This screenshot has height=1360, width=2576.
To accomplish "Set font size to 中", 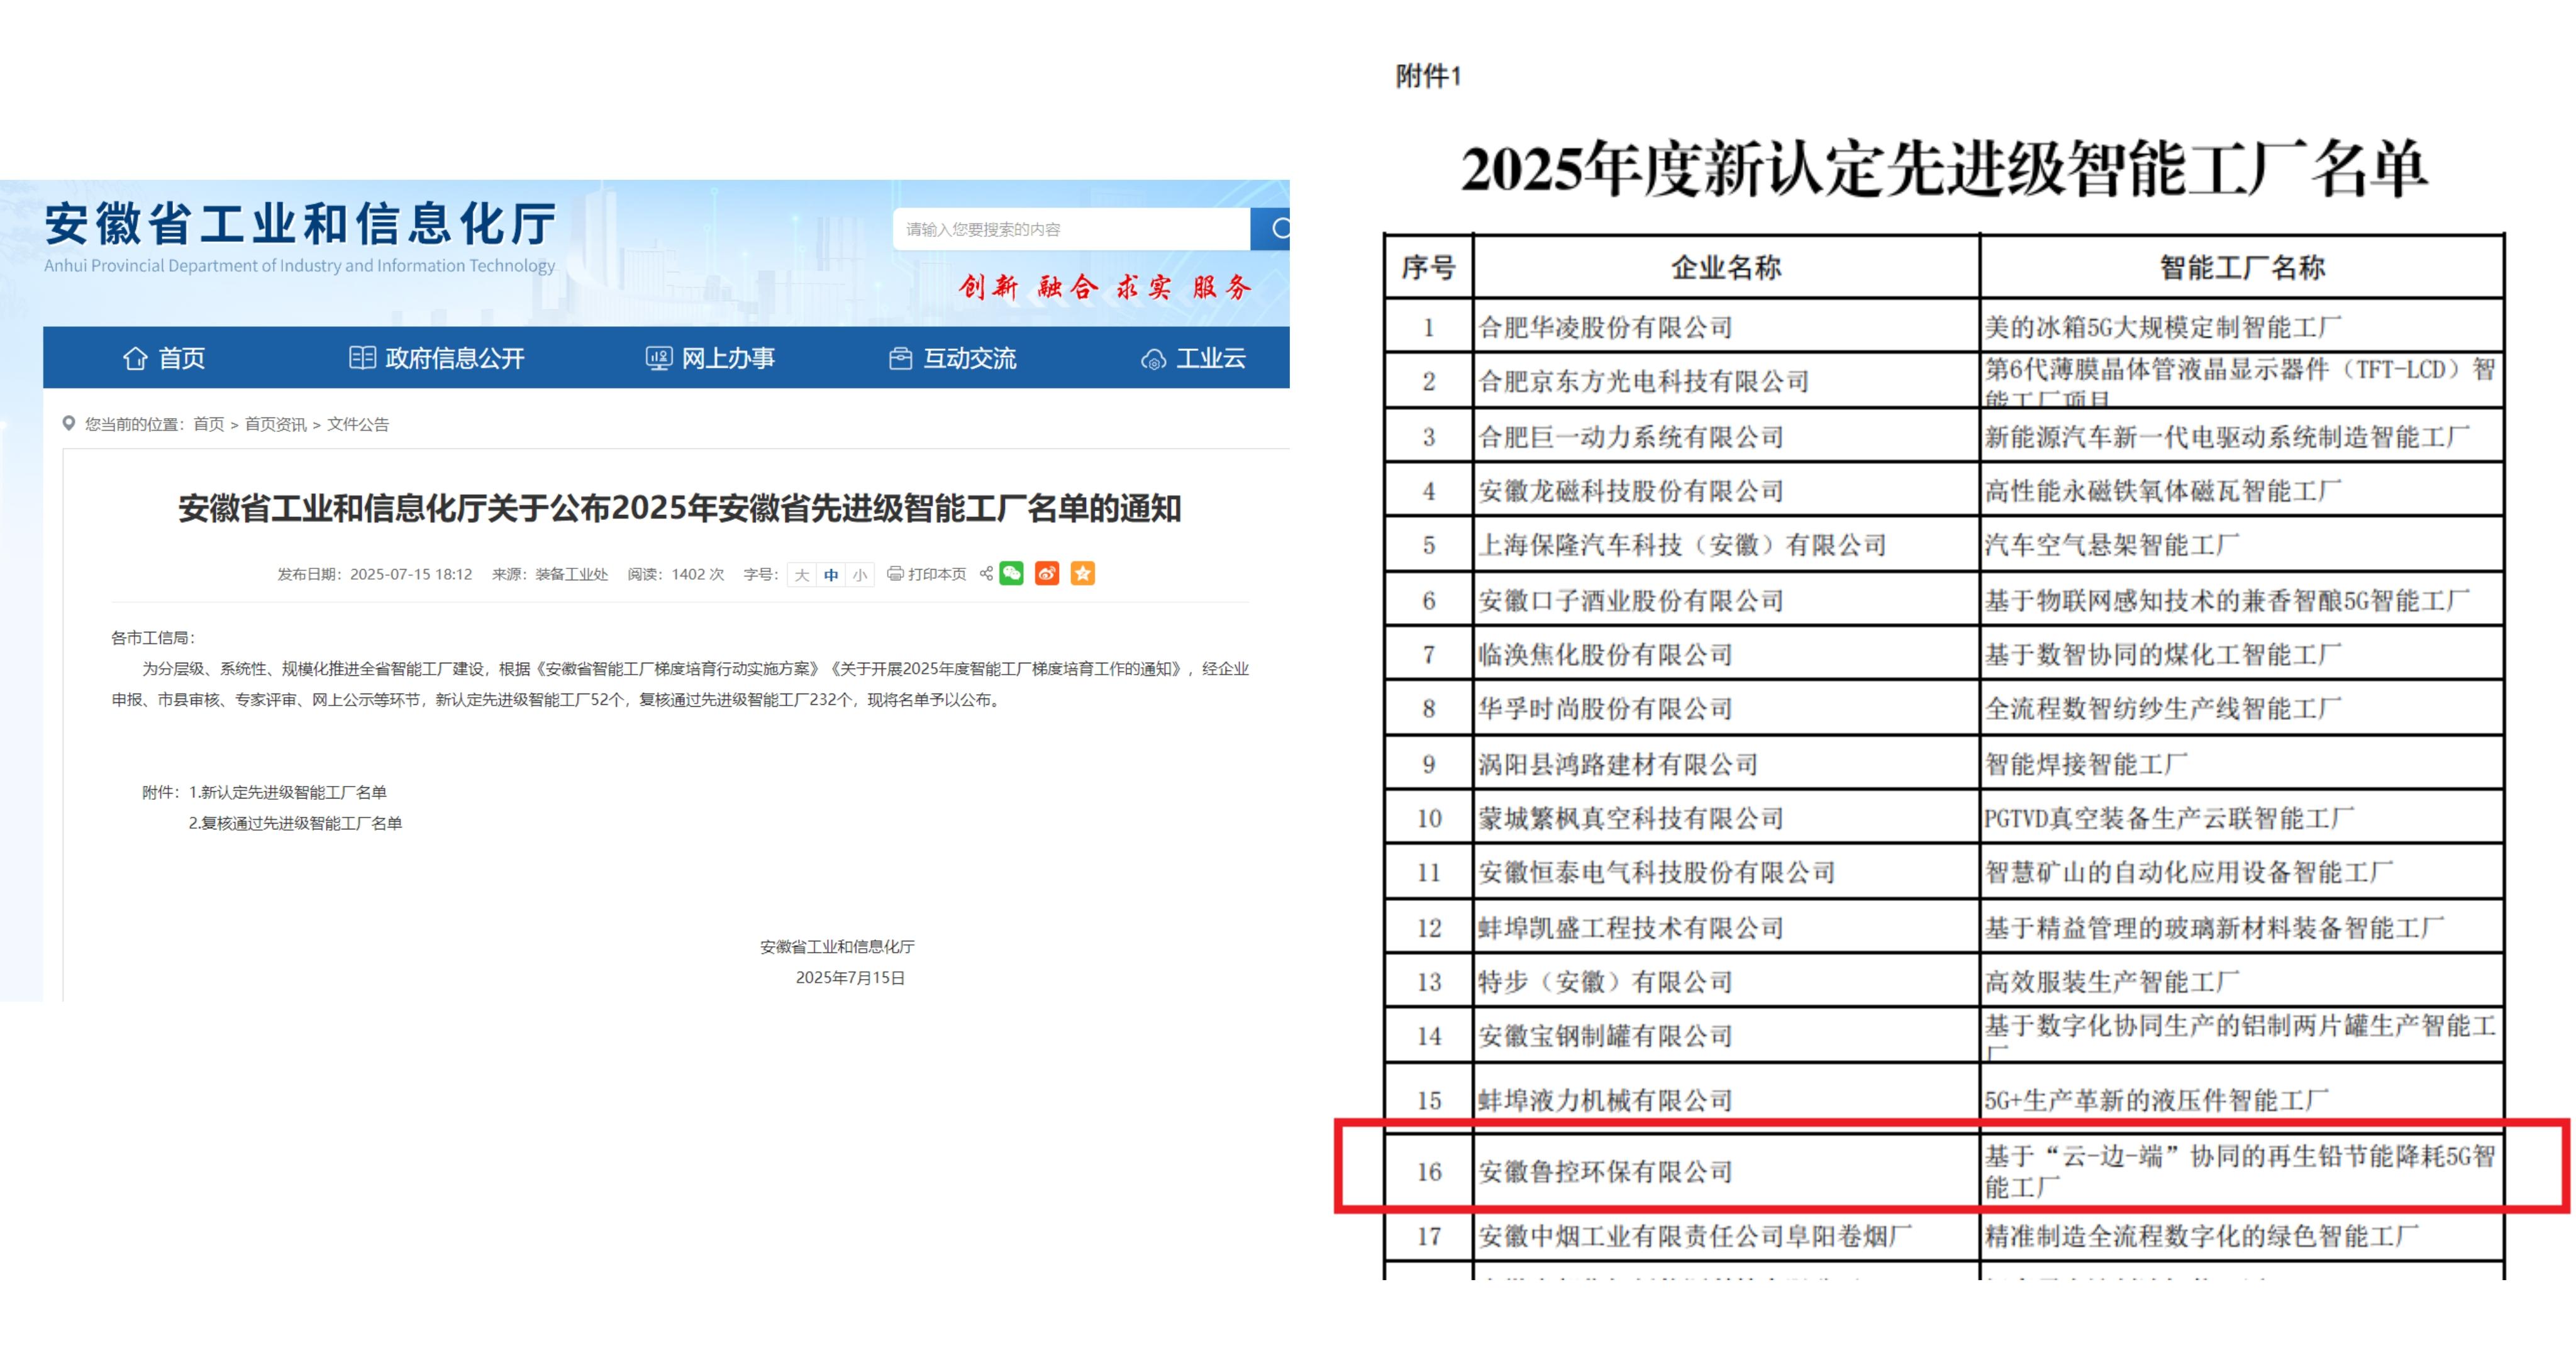I will point(831,575).
